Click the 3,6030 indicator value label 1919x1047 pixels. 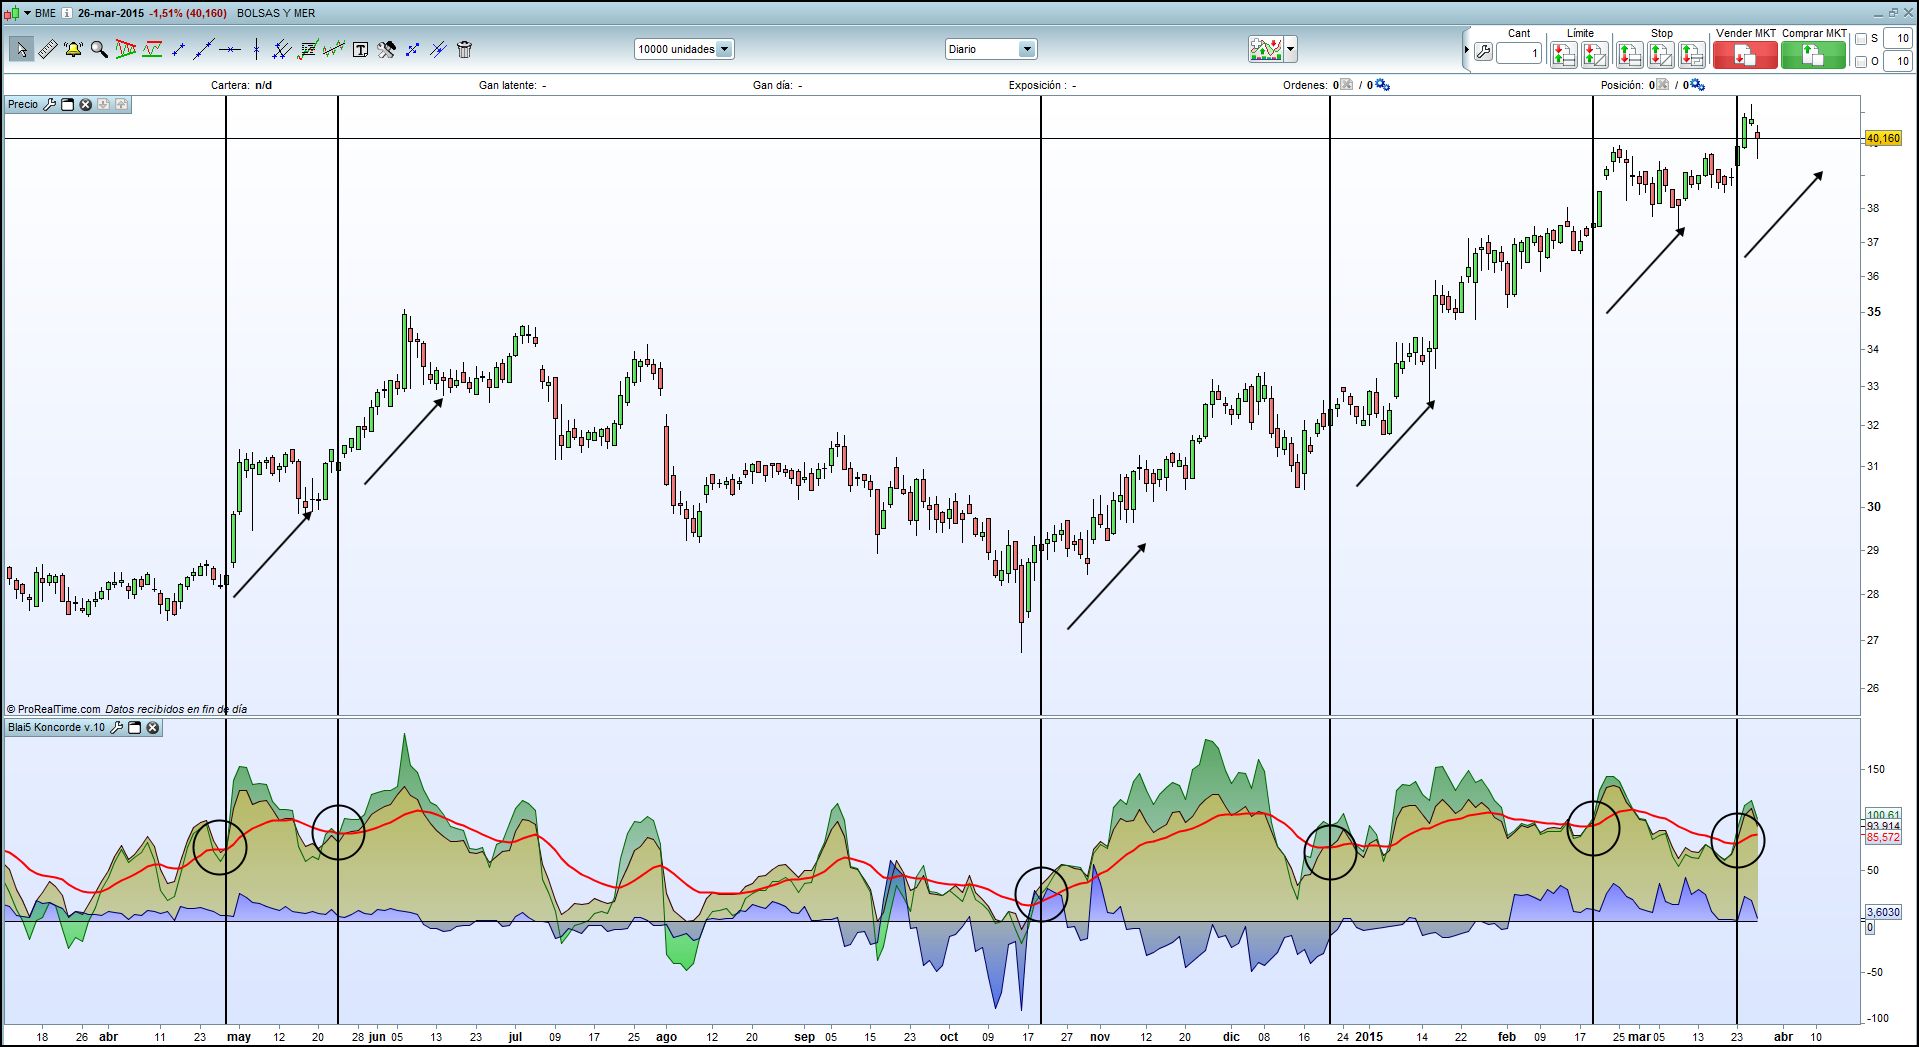pos(1883,912)
